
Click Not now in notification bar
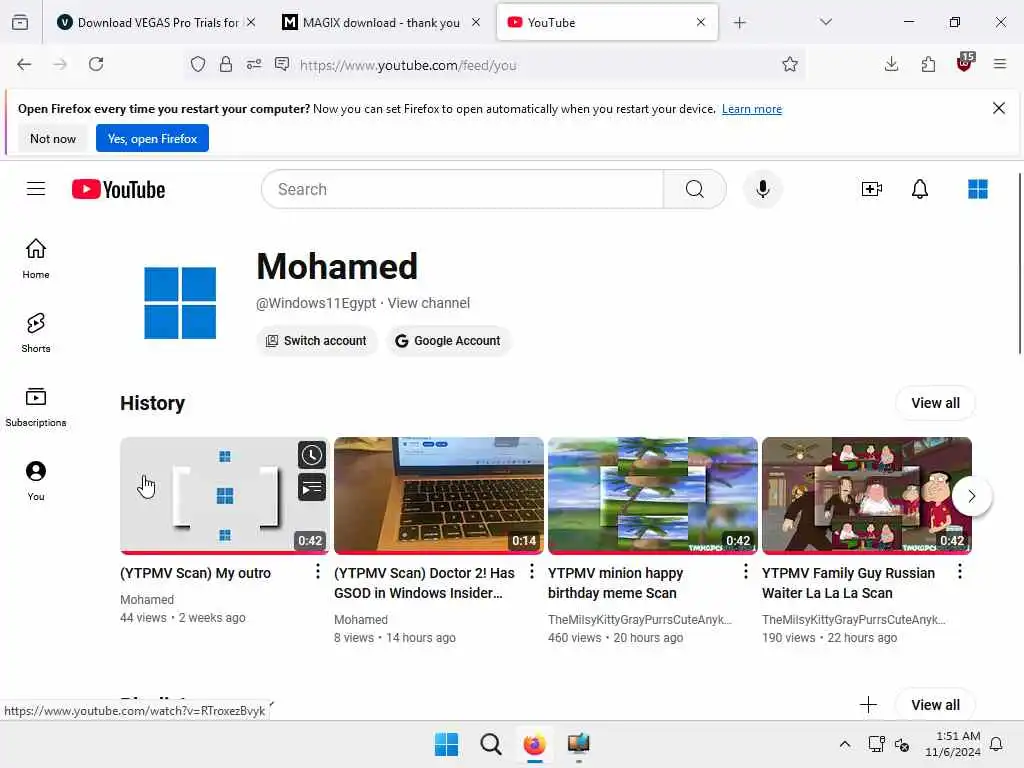pos(53,138)
